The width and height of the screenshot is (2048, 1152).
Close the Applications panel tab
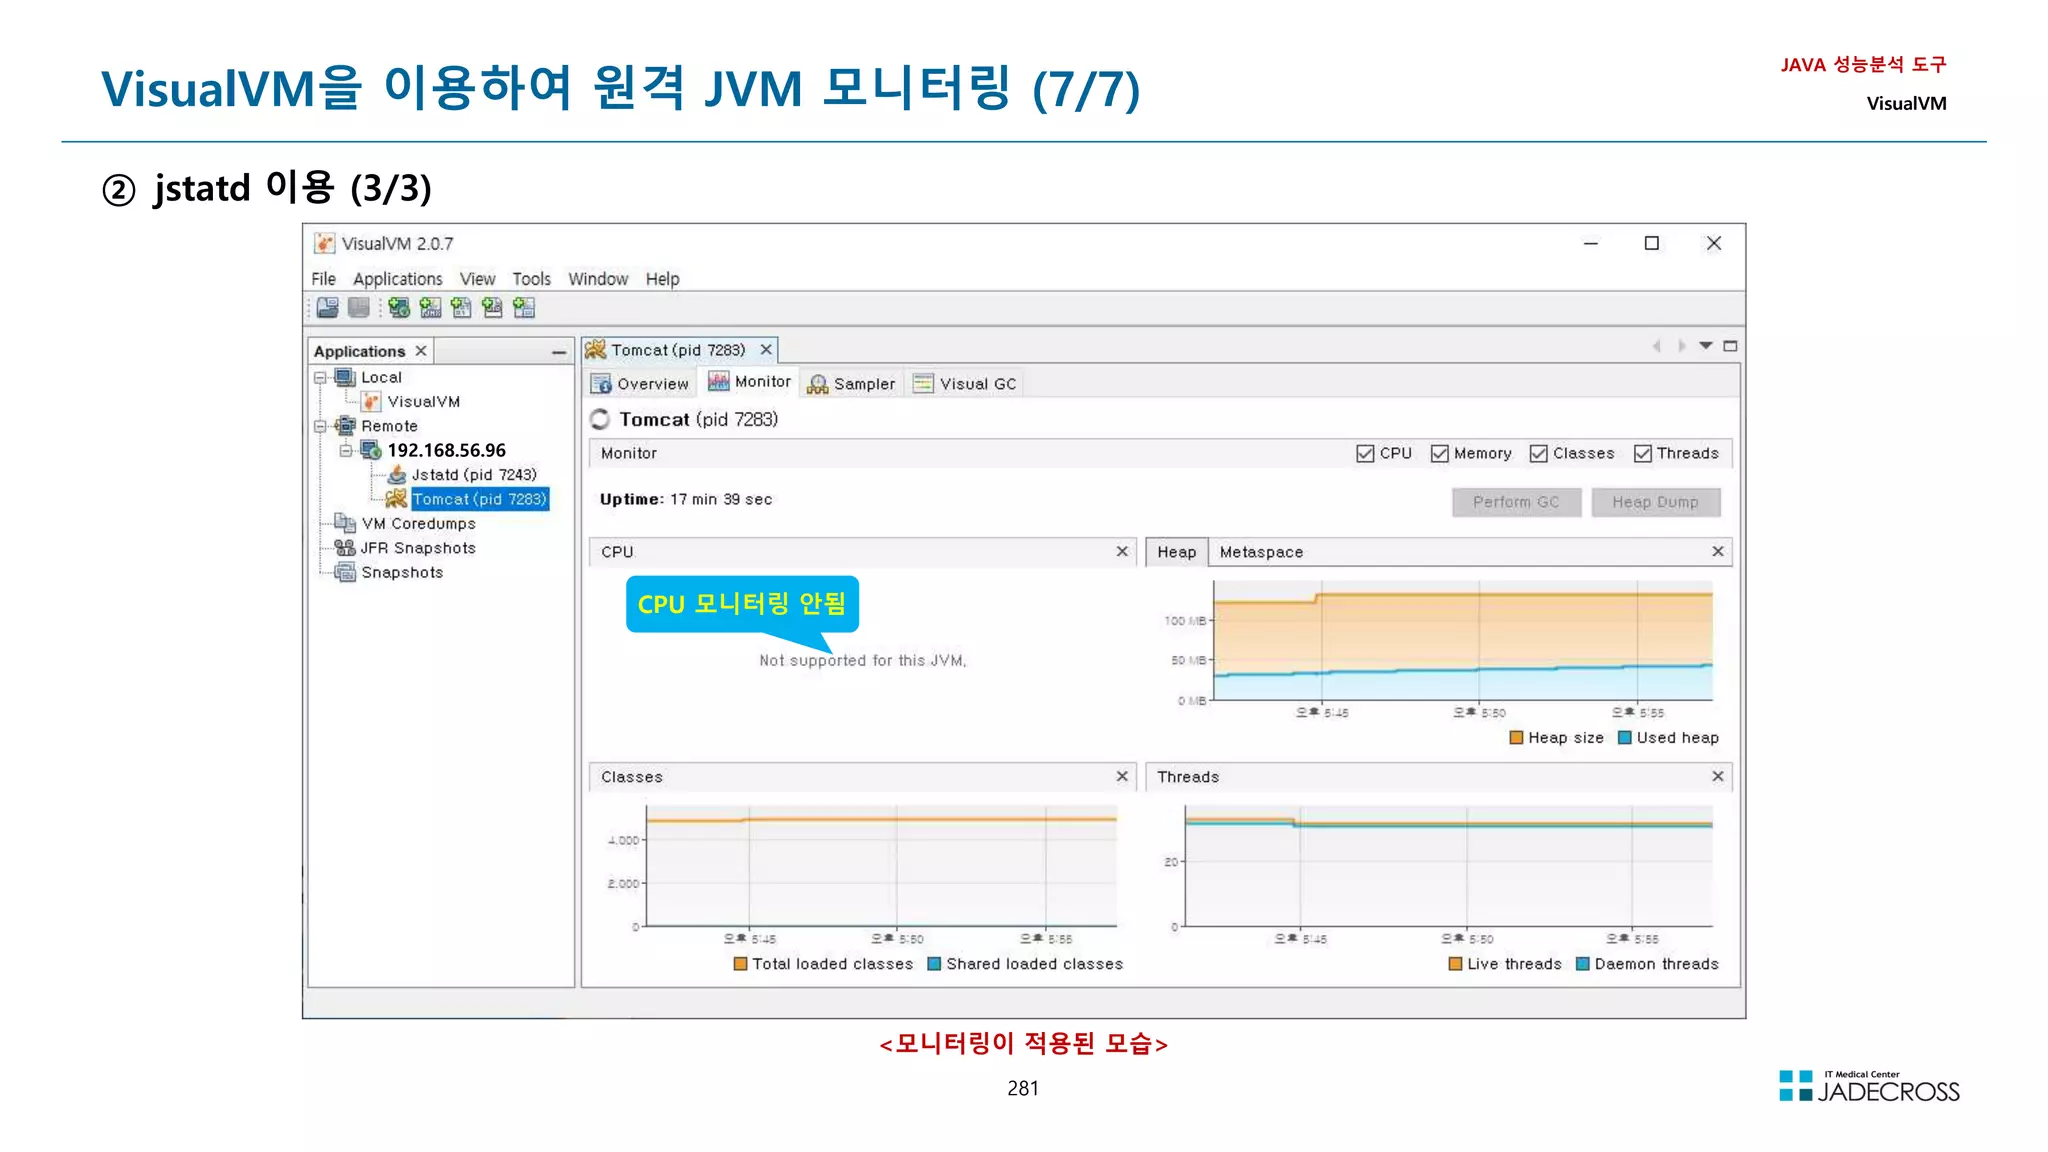[x=421, y=351]
